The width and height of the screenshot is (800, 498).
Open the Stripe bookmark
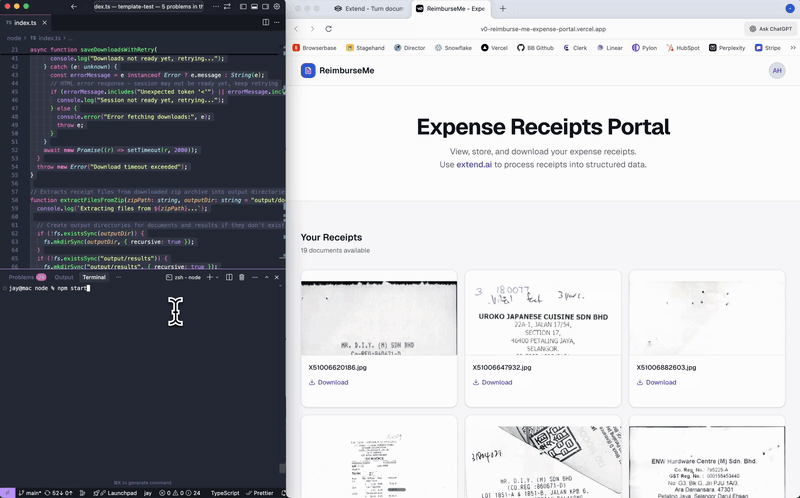[x=768, y=48]
